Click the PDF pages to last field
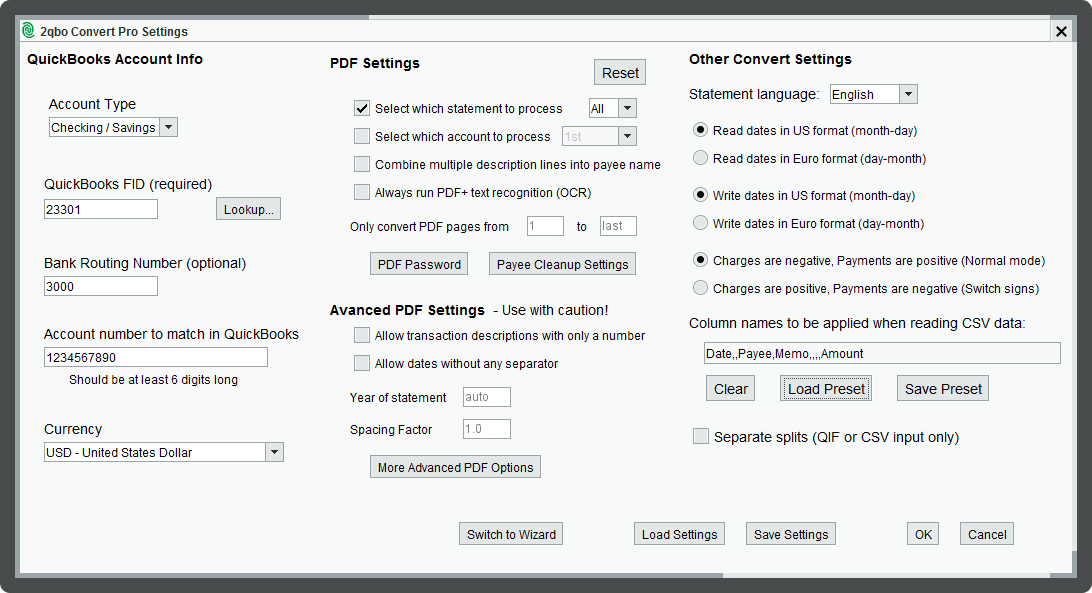This screenshot has width=1092, height=593. [x=618, y=226]
